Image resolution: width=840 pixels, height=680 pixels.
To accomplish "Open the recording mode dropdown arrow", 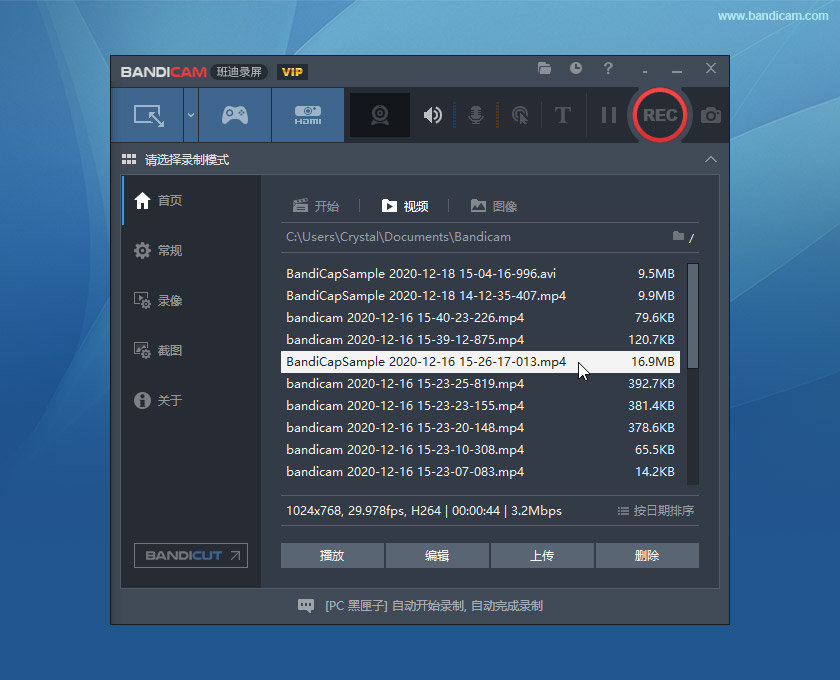I will click(x=190, y=114).
